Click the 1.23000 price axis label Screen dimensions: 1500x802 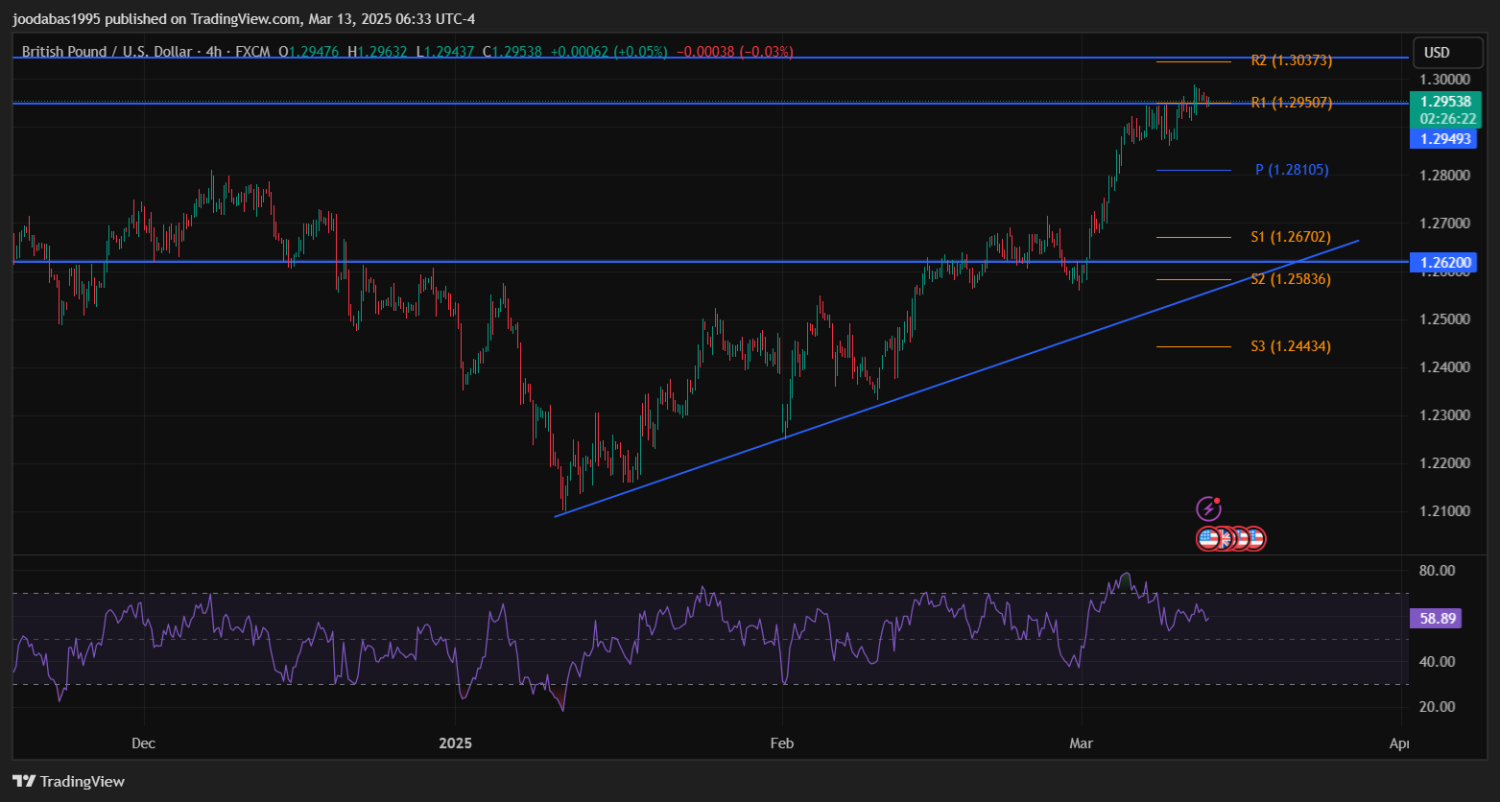1444,415
